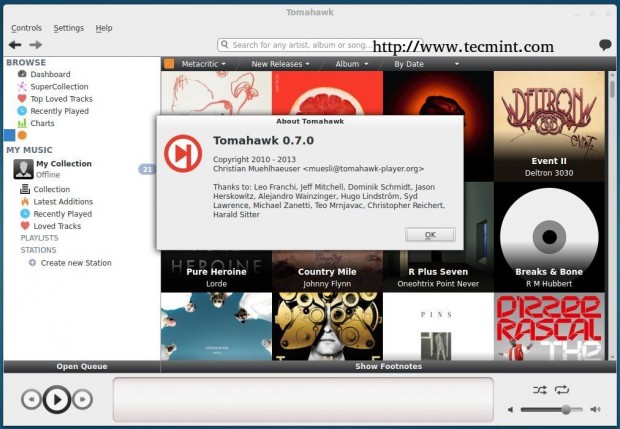
Task: Click the PLAYLISTS heading
Action: pos(39,238)
